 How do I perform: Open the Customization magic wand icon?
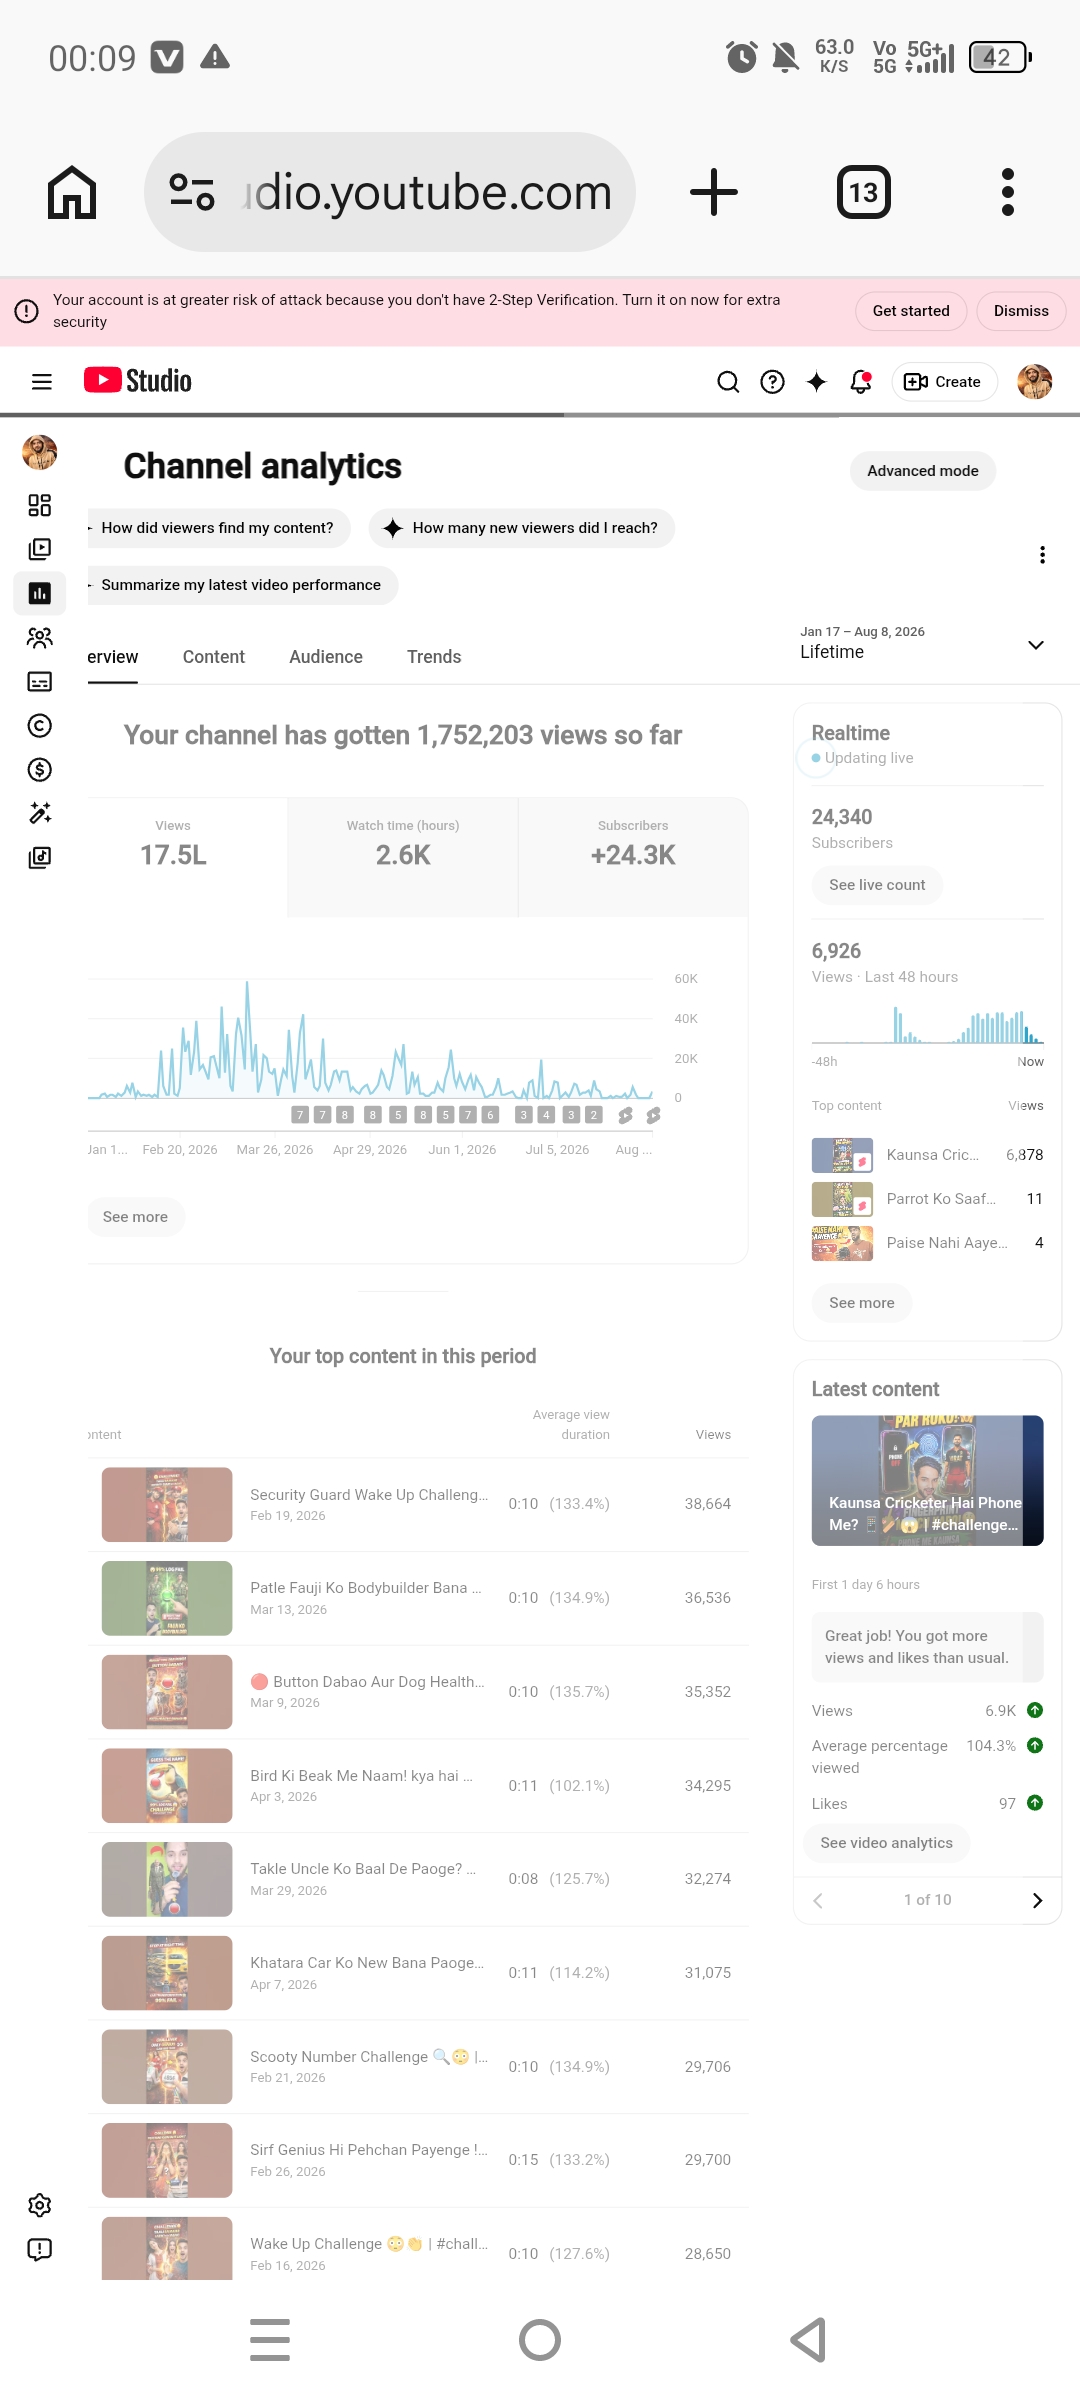pyautogui.click(x=40, y=813)
